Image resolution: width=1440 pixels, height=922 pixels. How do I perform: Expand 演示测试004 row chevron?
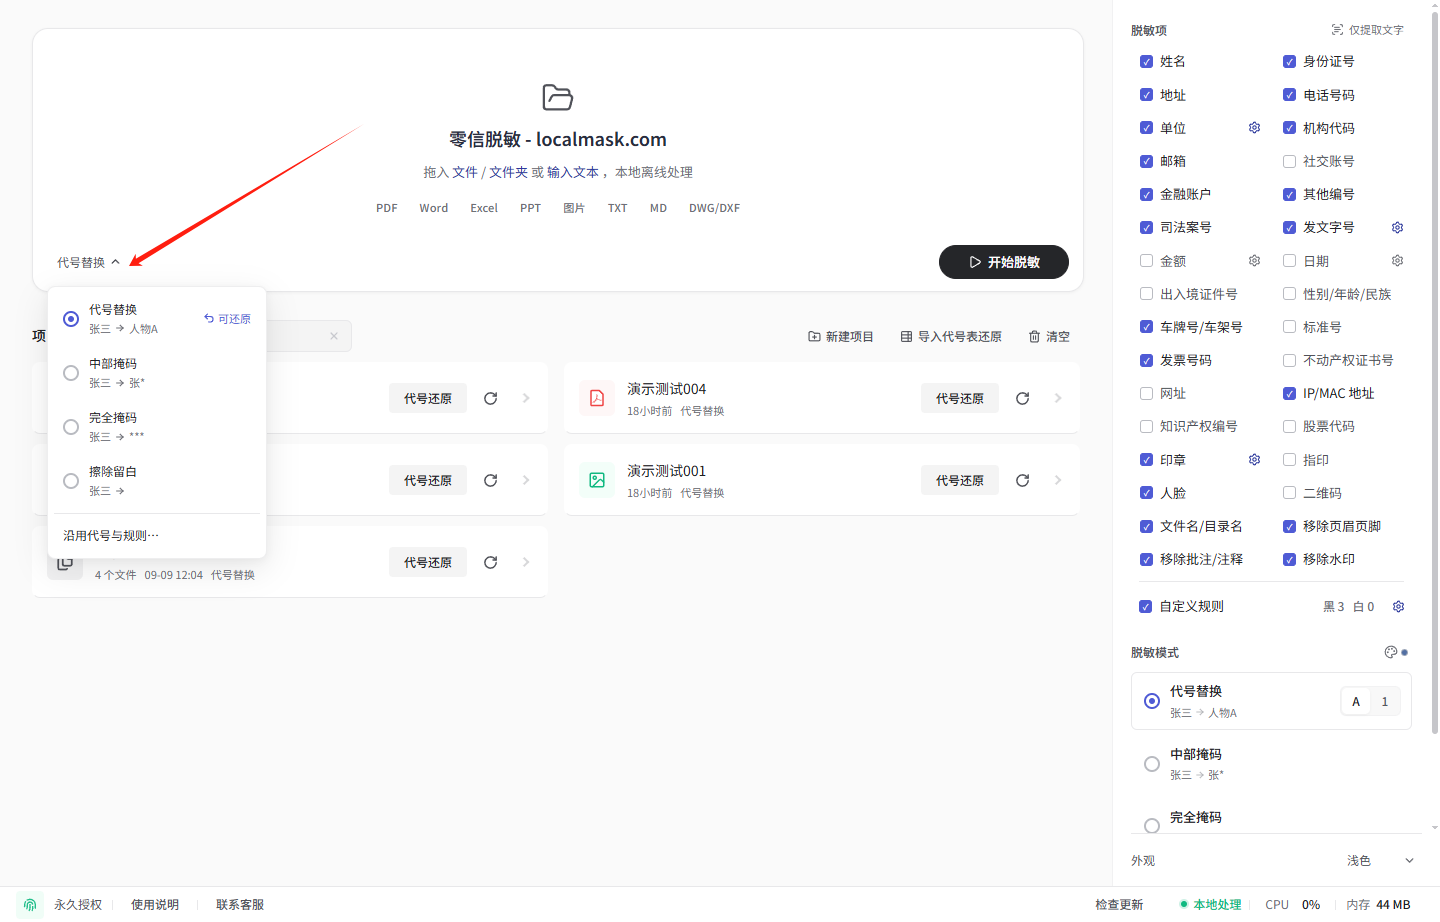click(x=1058, y=398)
